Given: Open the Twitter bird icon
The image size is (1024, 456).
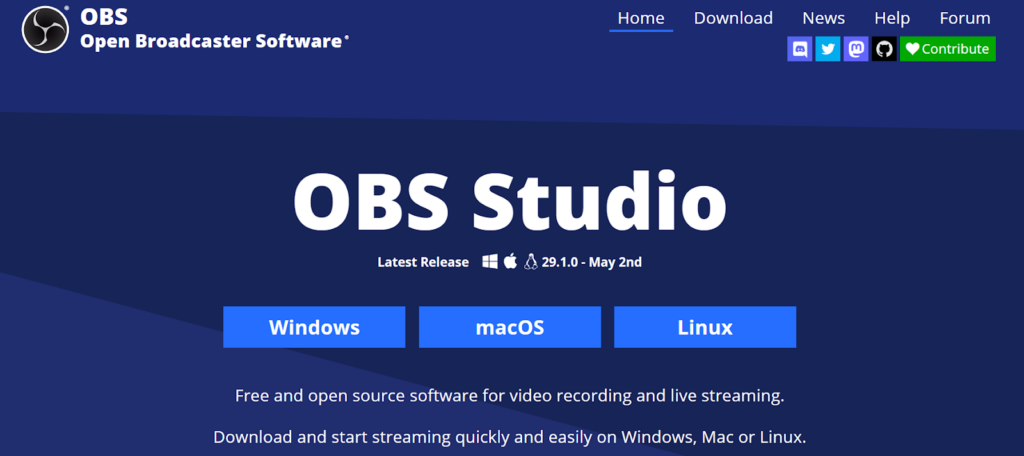Looking at the screenshot, I should click(828, 49).
